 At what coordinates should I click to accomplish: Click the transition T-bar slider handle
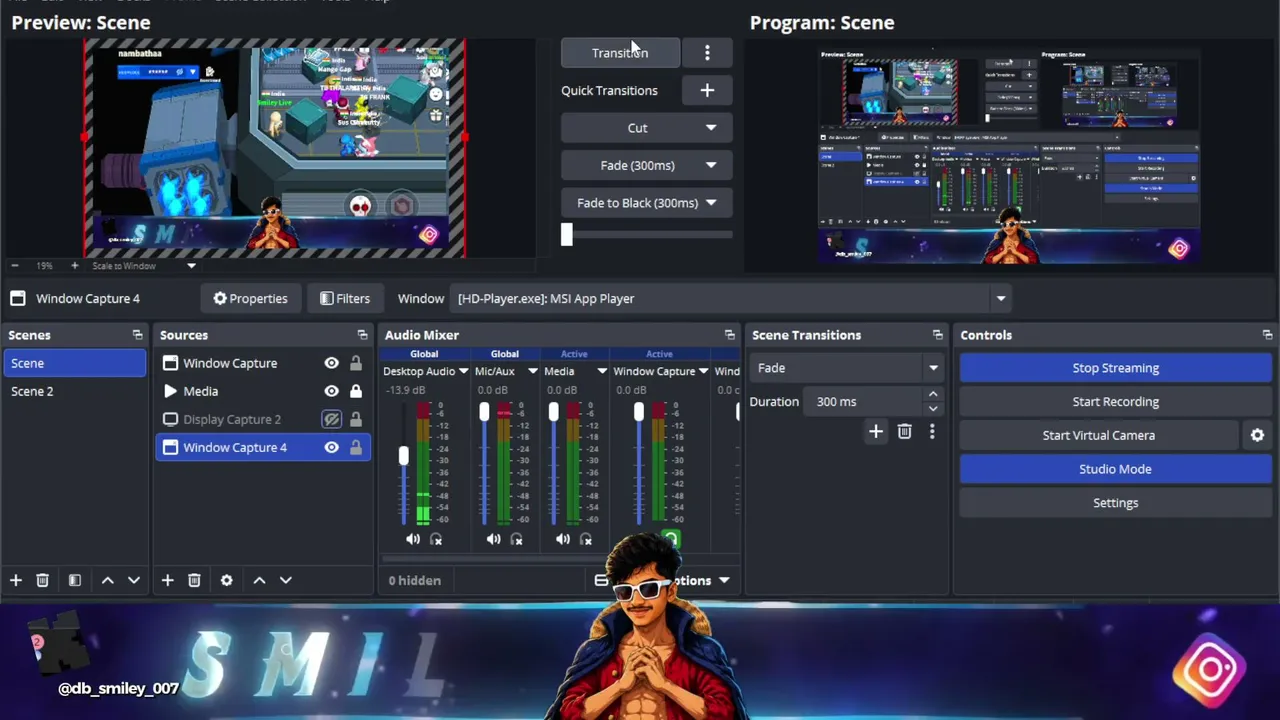click(567, 234)
